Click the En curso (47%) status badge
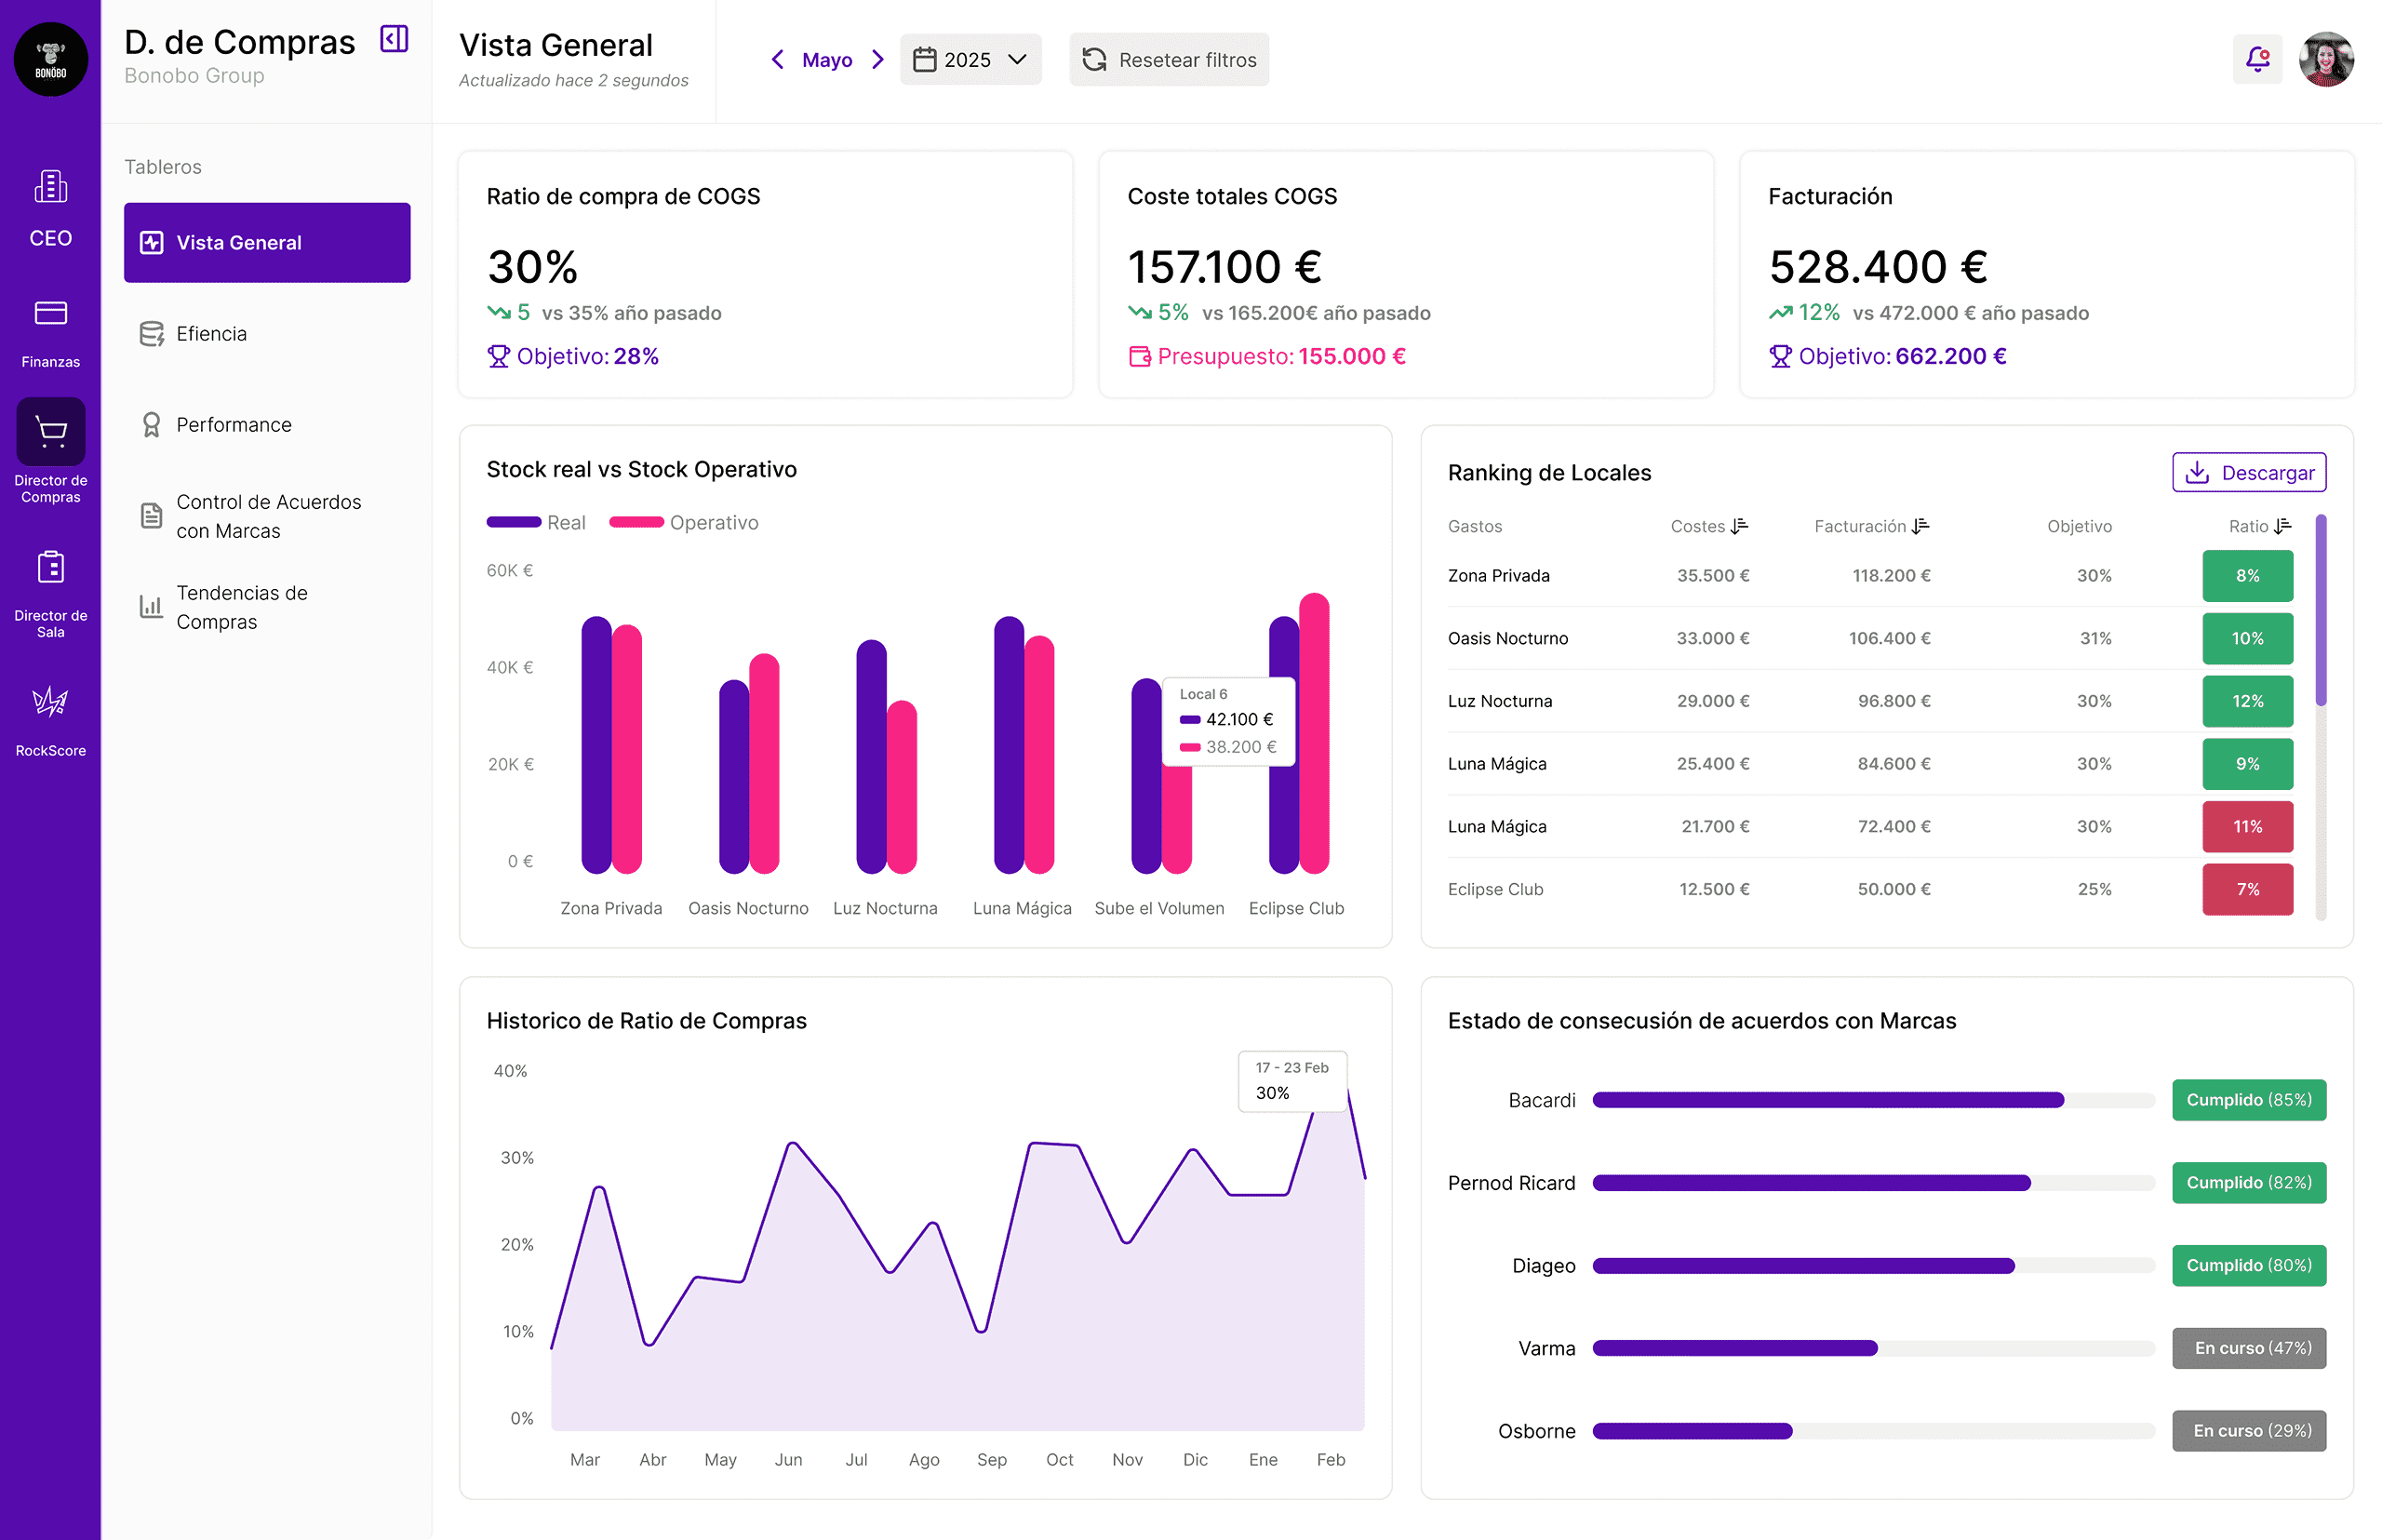 2248,1348
